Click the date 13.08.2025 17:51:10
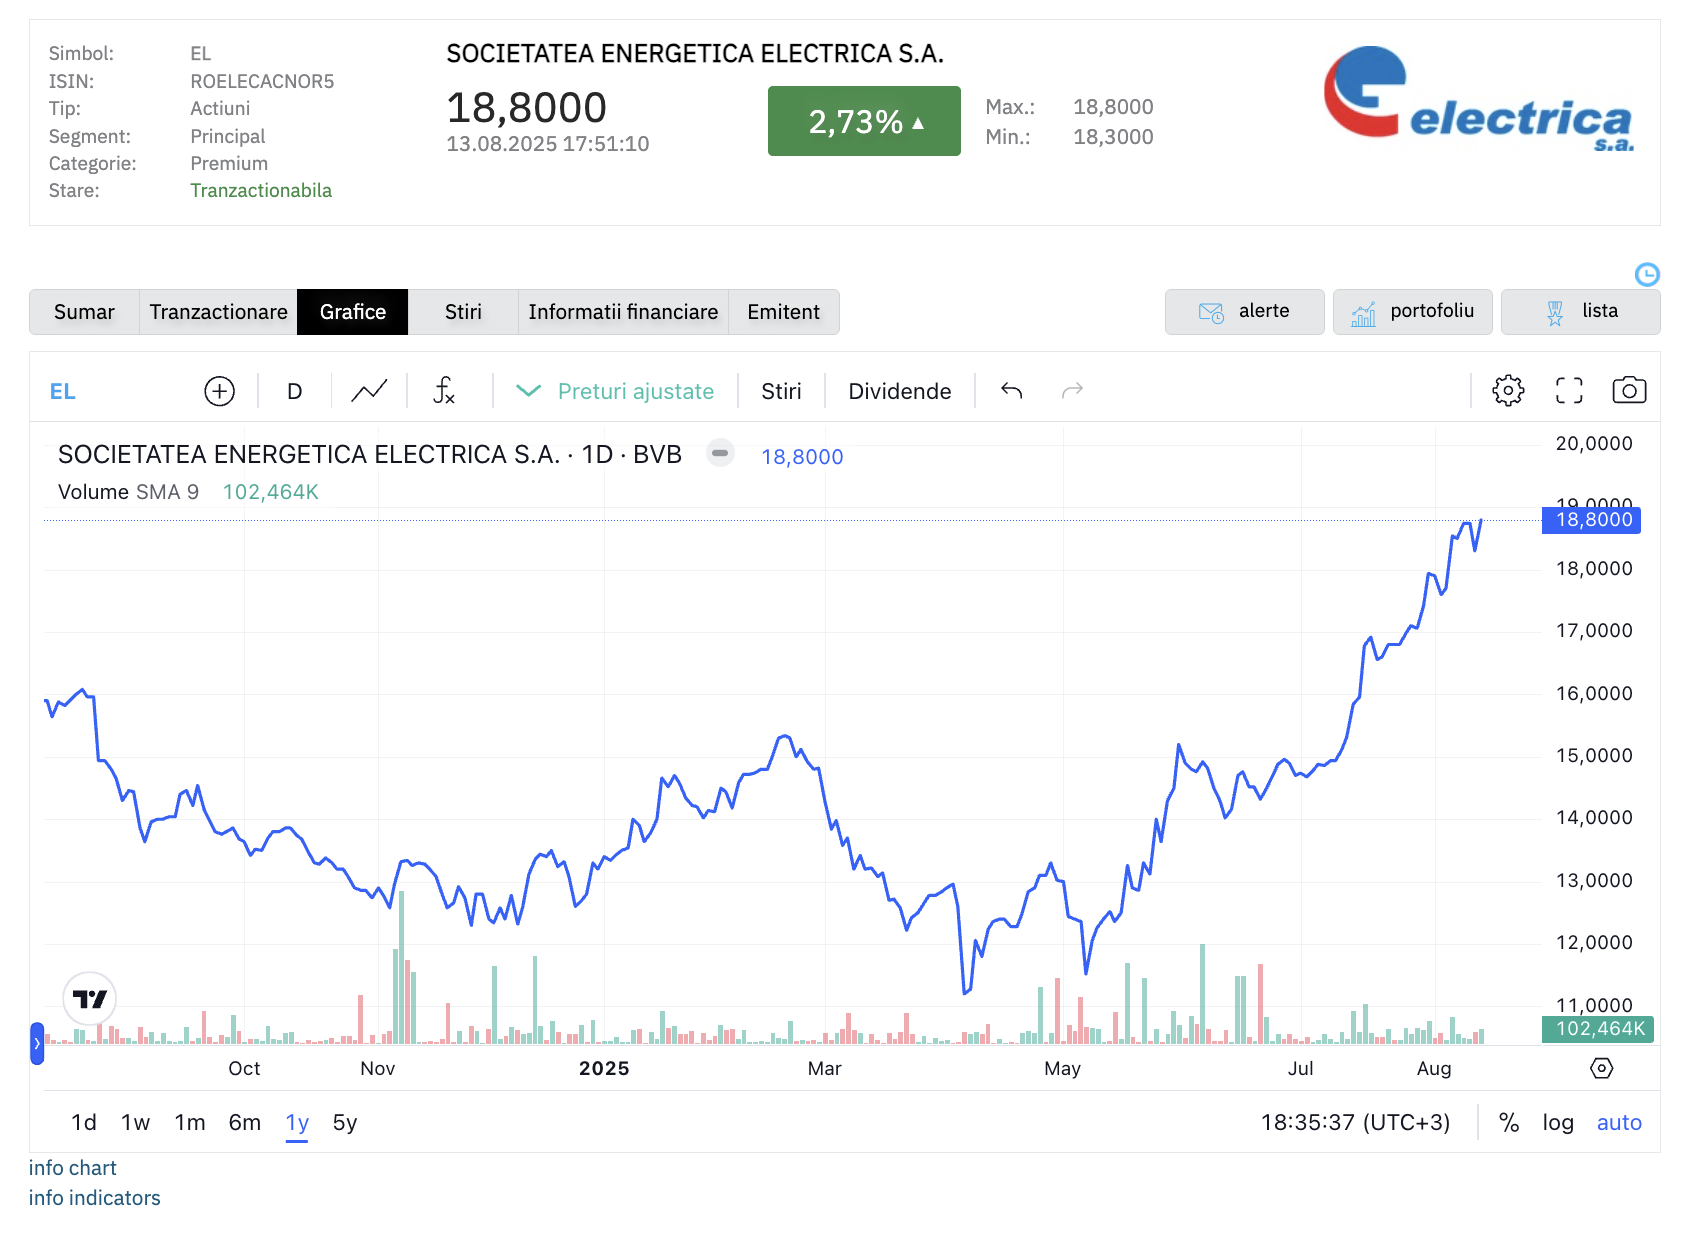This screenshot has width=1688, height=1250. coord(548,144)
